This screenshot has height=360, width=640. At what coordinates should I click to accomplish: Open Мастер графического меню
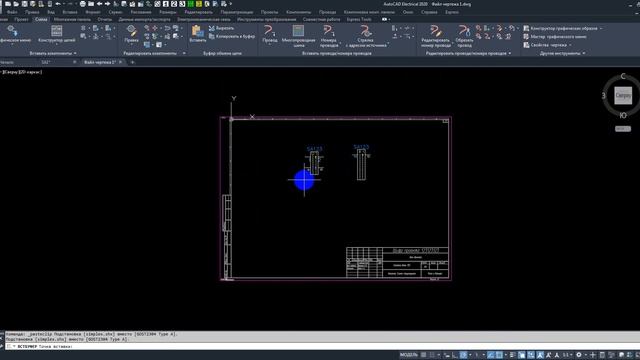555,37
